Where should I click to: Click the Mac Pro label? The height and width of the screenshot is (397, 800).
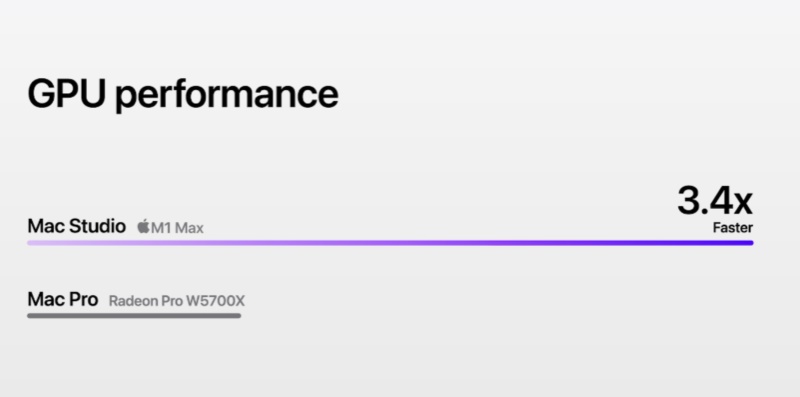[63, 299]
